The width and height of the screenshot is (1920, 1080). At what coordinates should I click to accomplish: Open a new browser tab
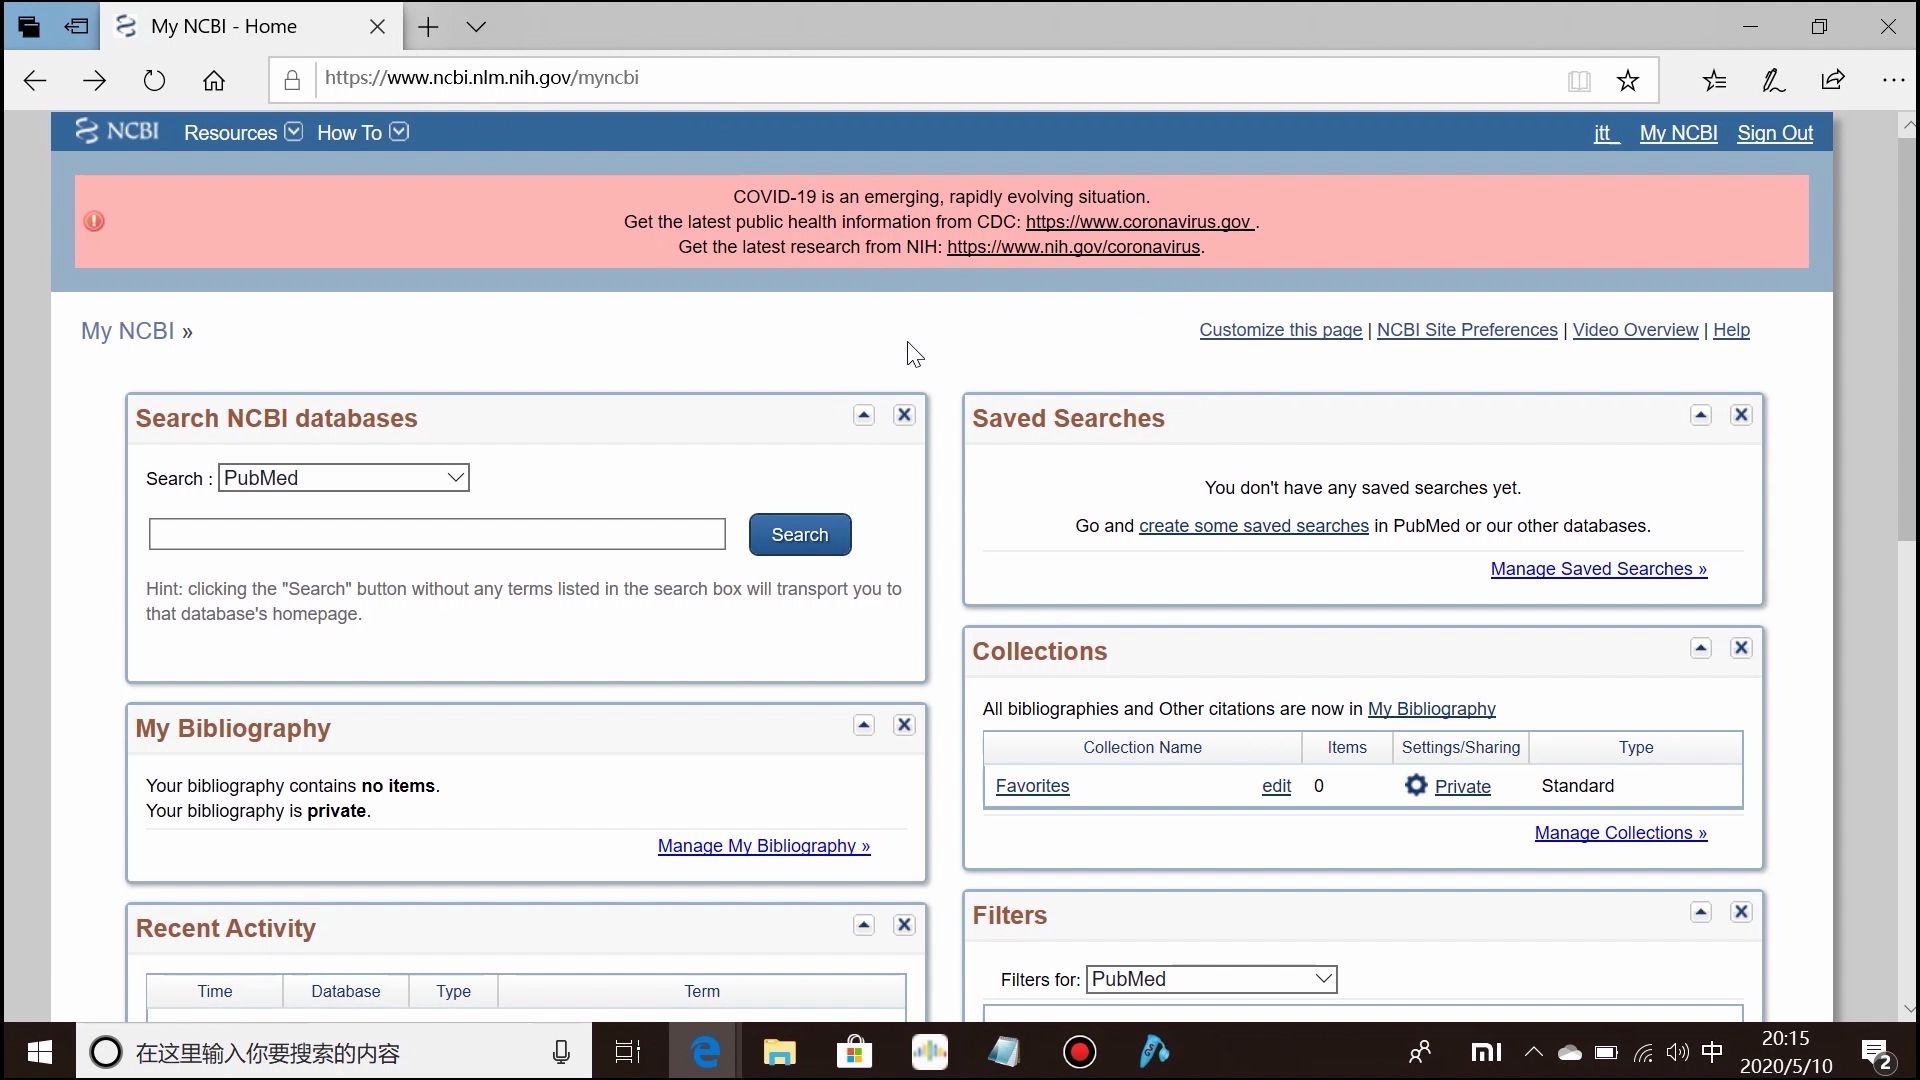point(428,27)
